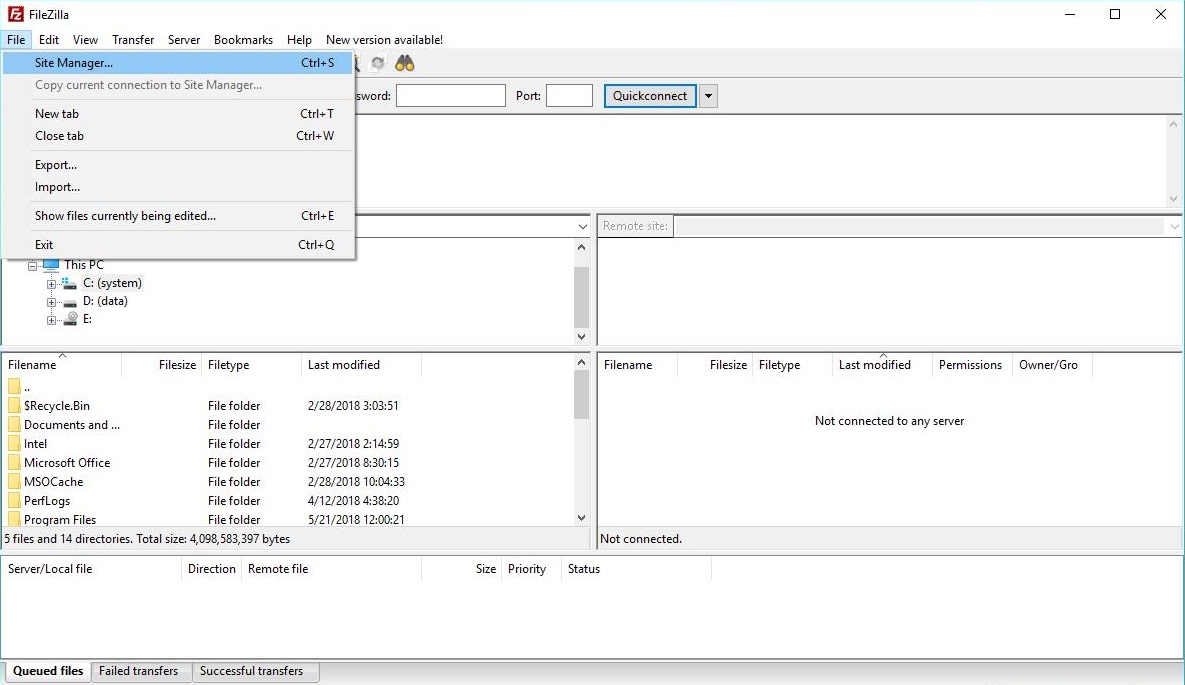Select the 'Not connected.' remote status text
The width and height of the screenshot is (1185, 685).
coord(641,539)
